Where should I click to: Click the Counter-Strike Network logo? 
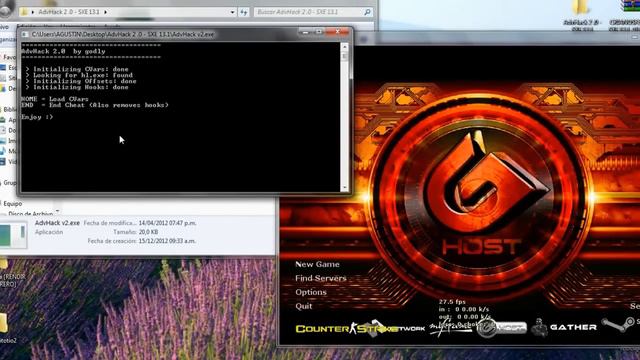click(x=360, y=328)
